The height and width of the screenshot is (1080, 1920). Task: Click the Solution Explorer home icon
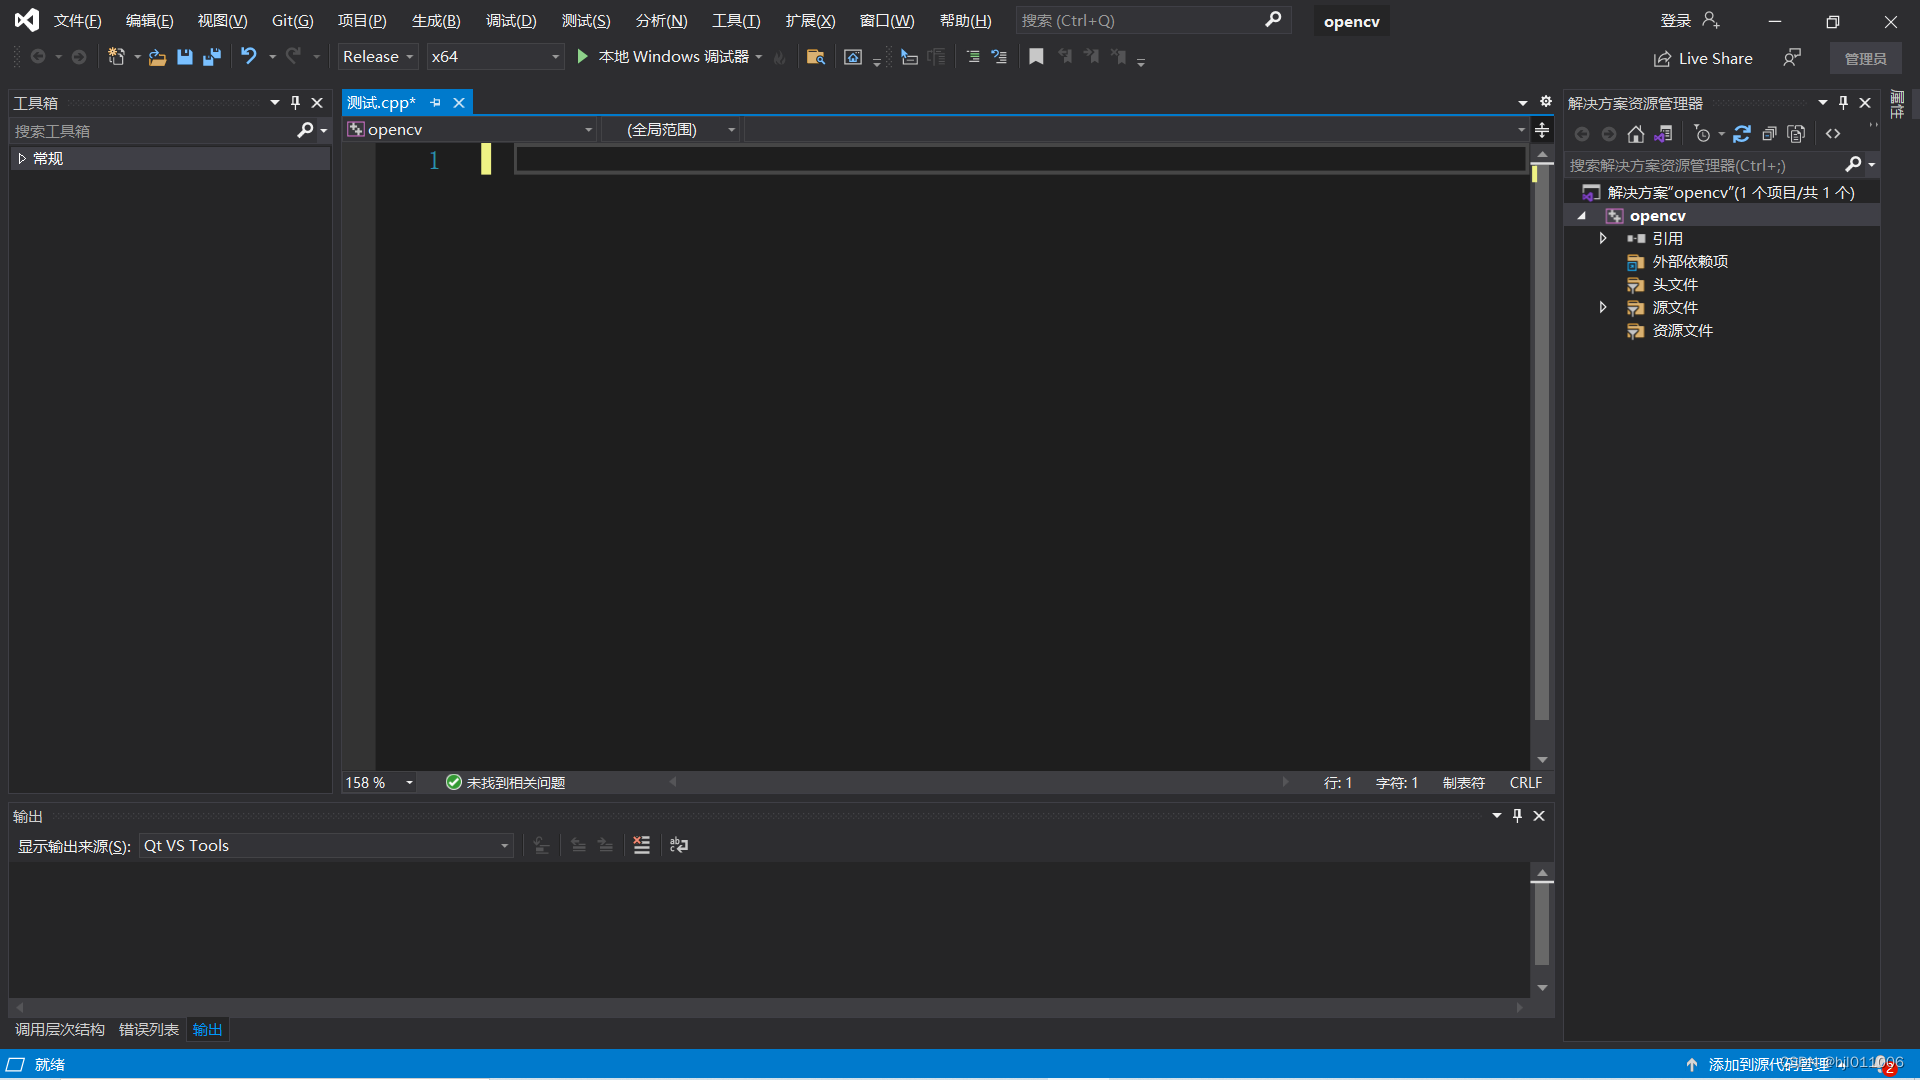[x=1636, y=134]
